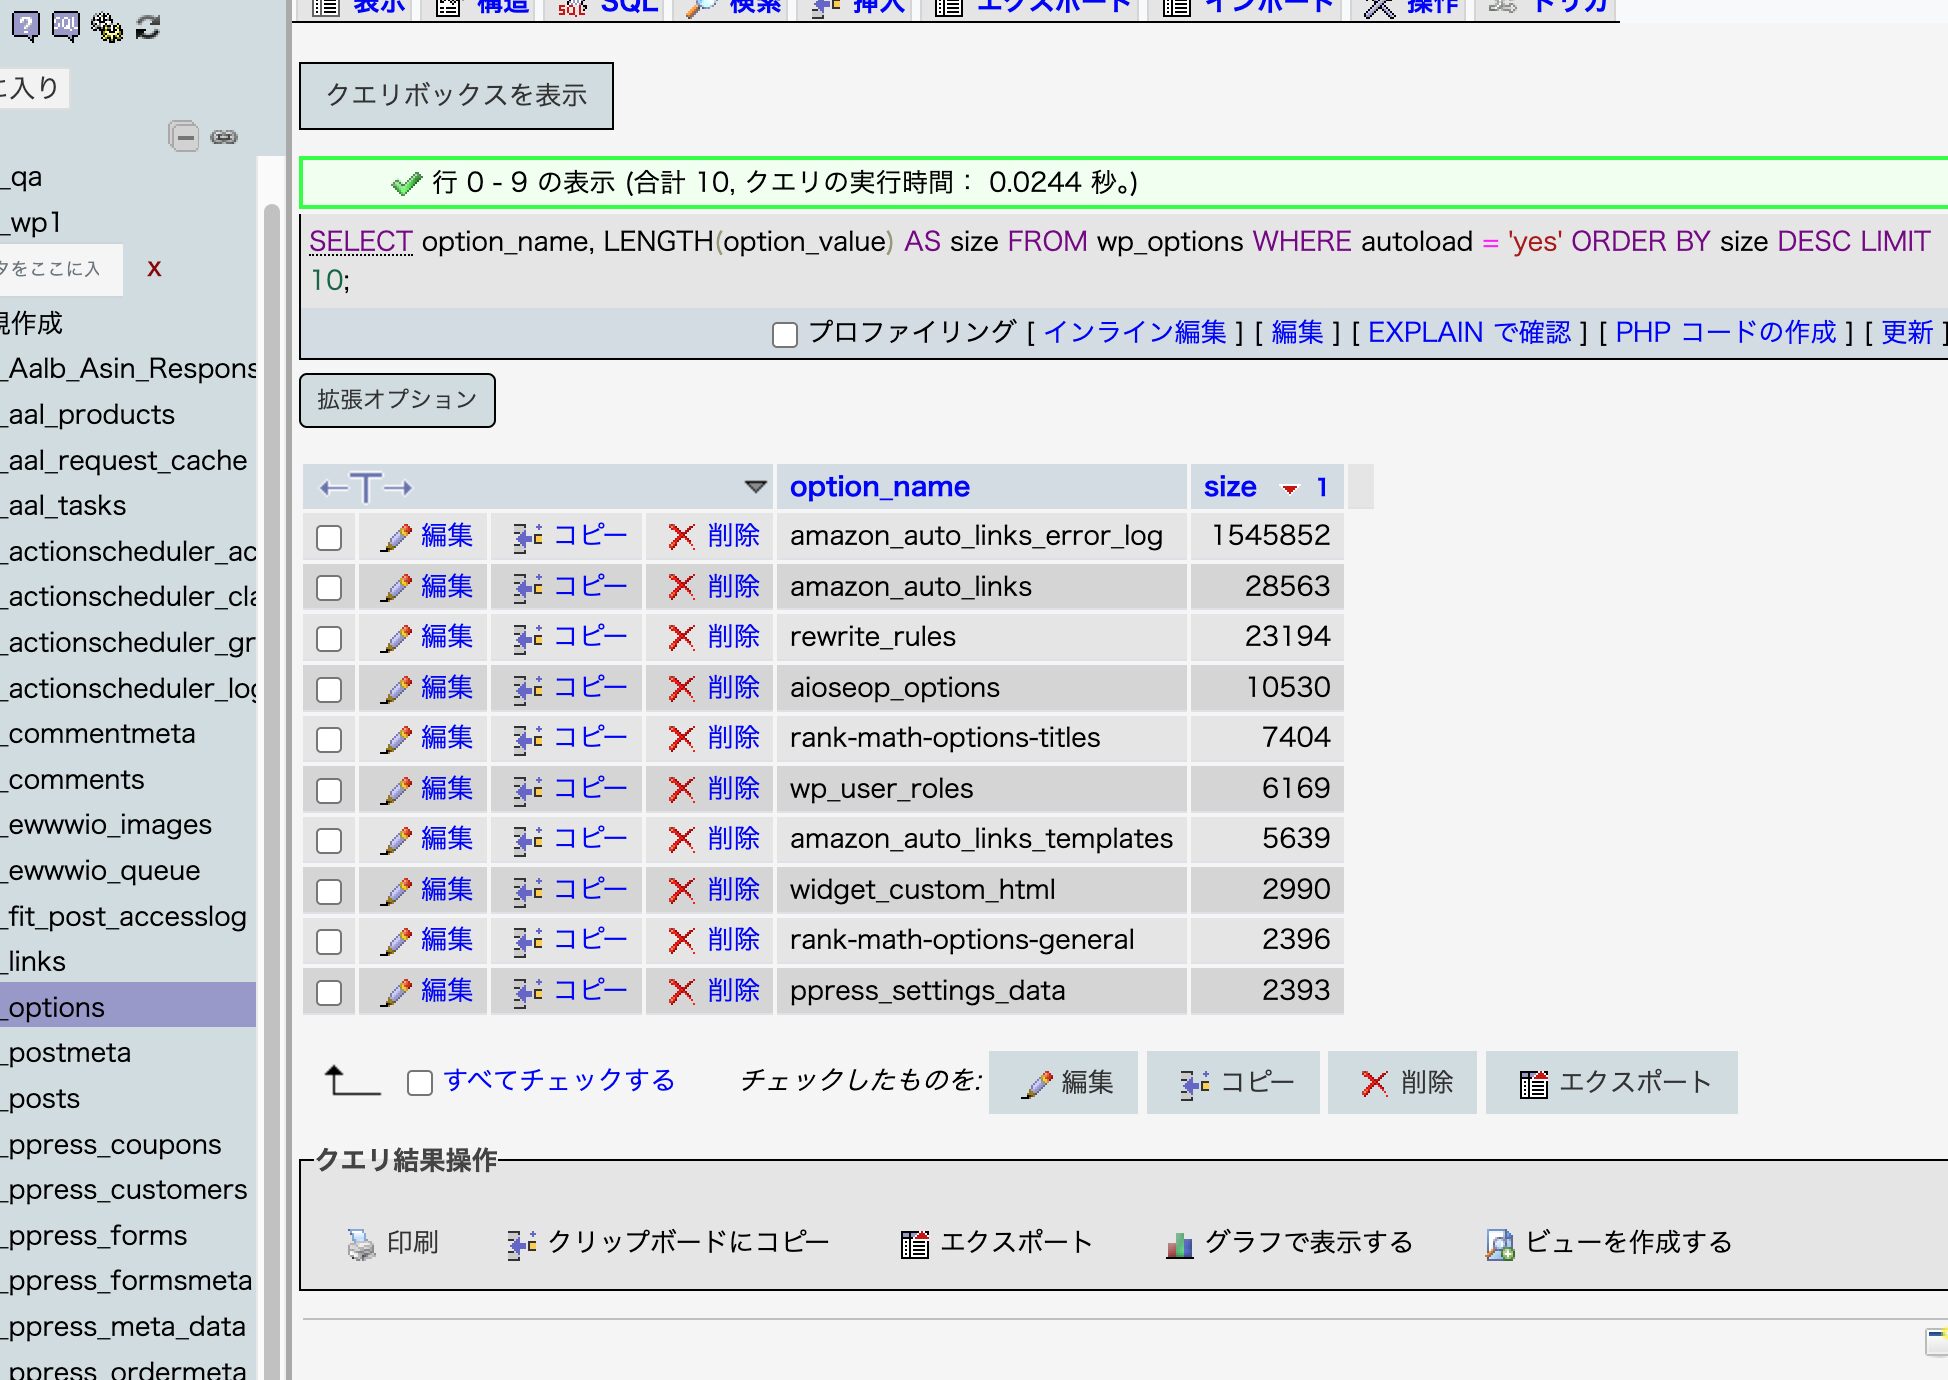Click Display as chart icon
The image size is (1948, 1380).
(x=1180, y=1244)
